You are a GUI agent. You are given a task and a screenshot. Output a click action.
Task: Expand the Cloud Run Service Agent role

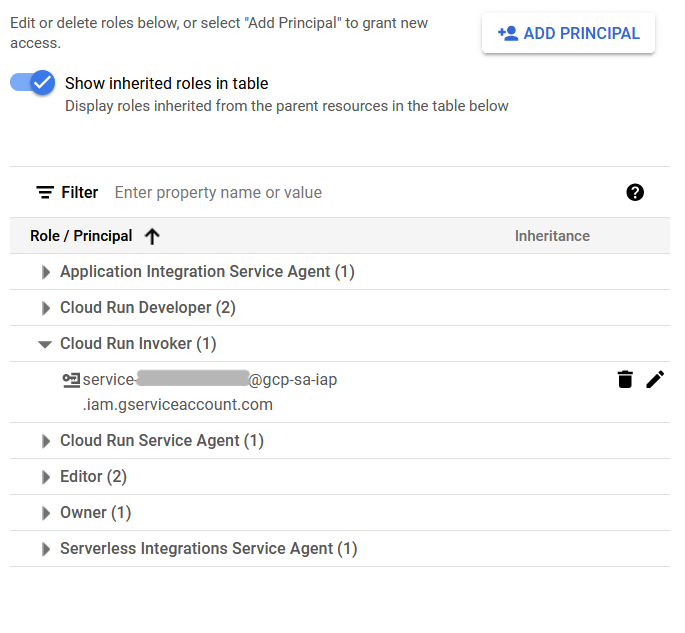pyautogui.click(x=45, y=441)
